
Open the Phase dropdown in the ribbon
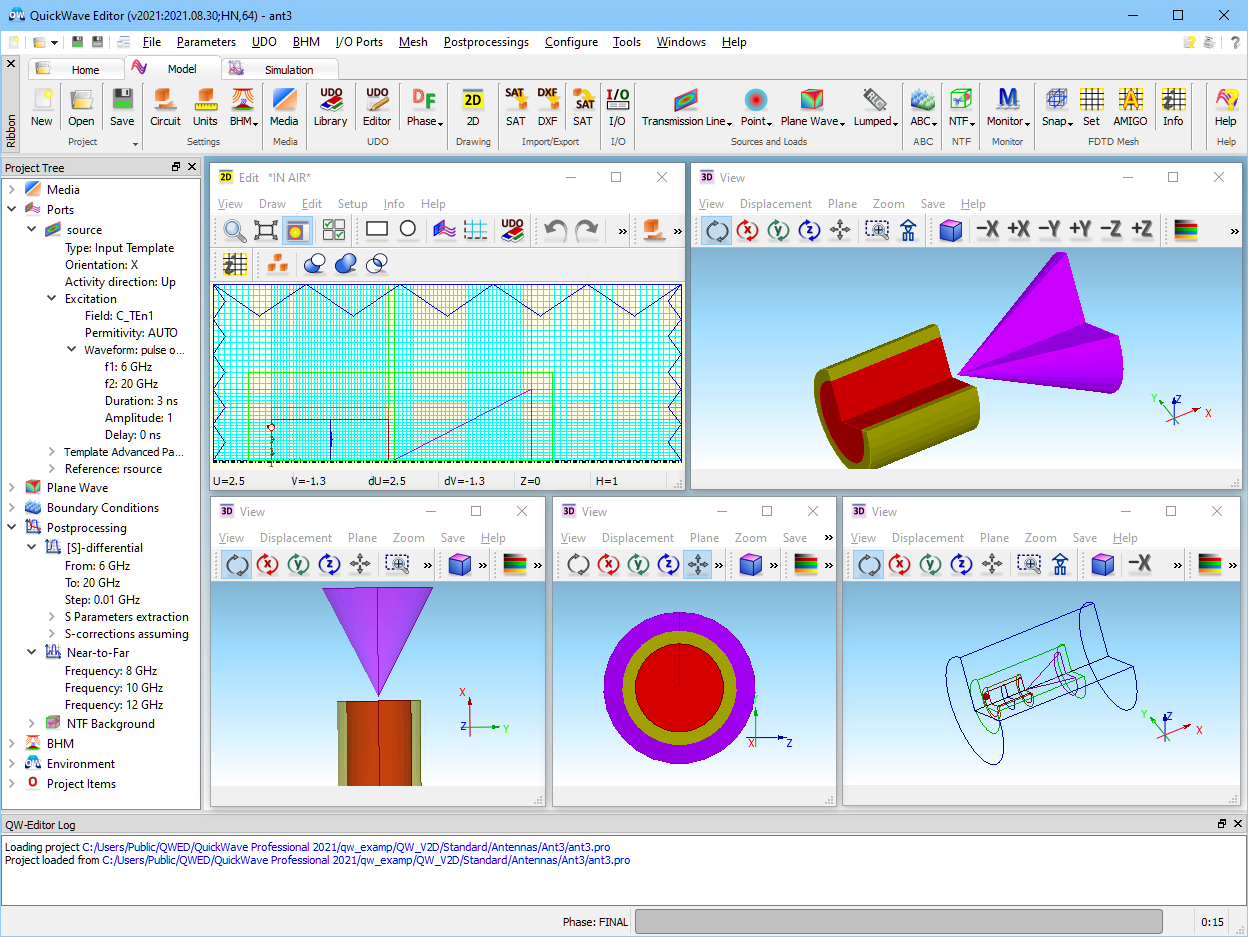pos(424,108)
